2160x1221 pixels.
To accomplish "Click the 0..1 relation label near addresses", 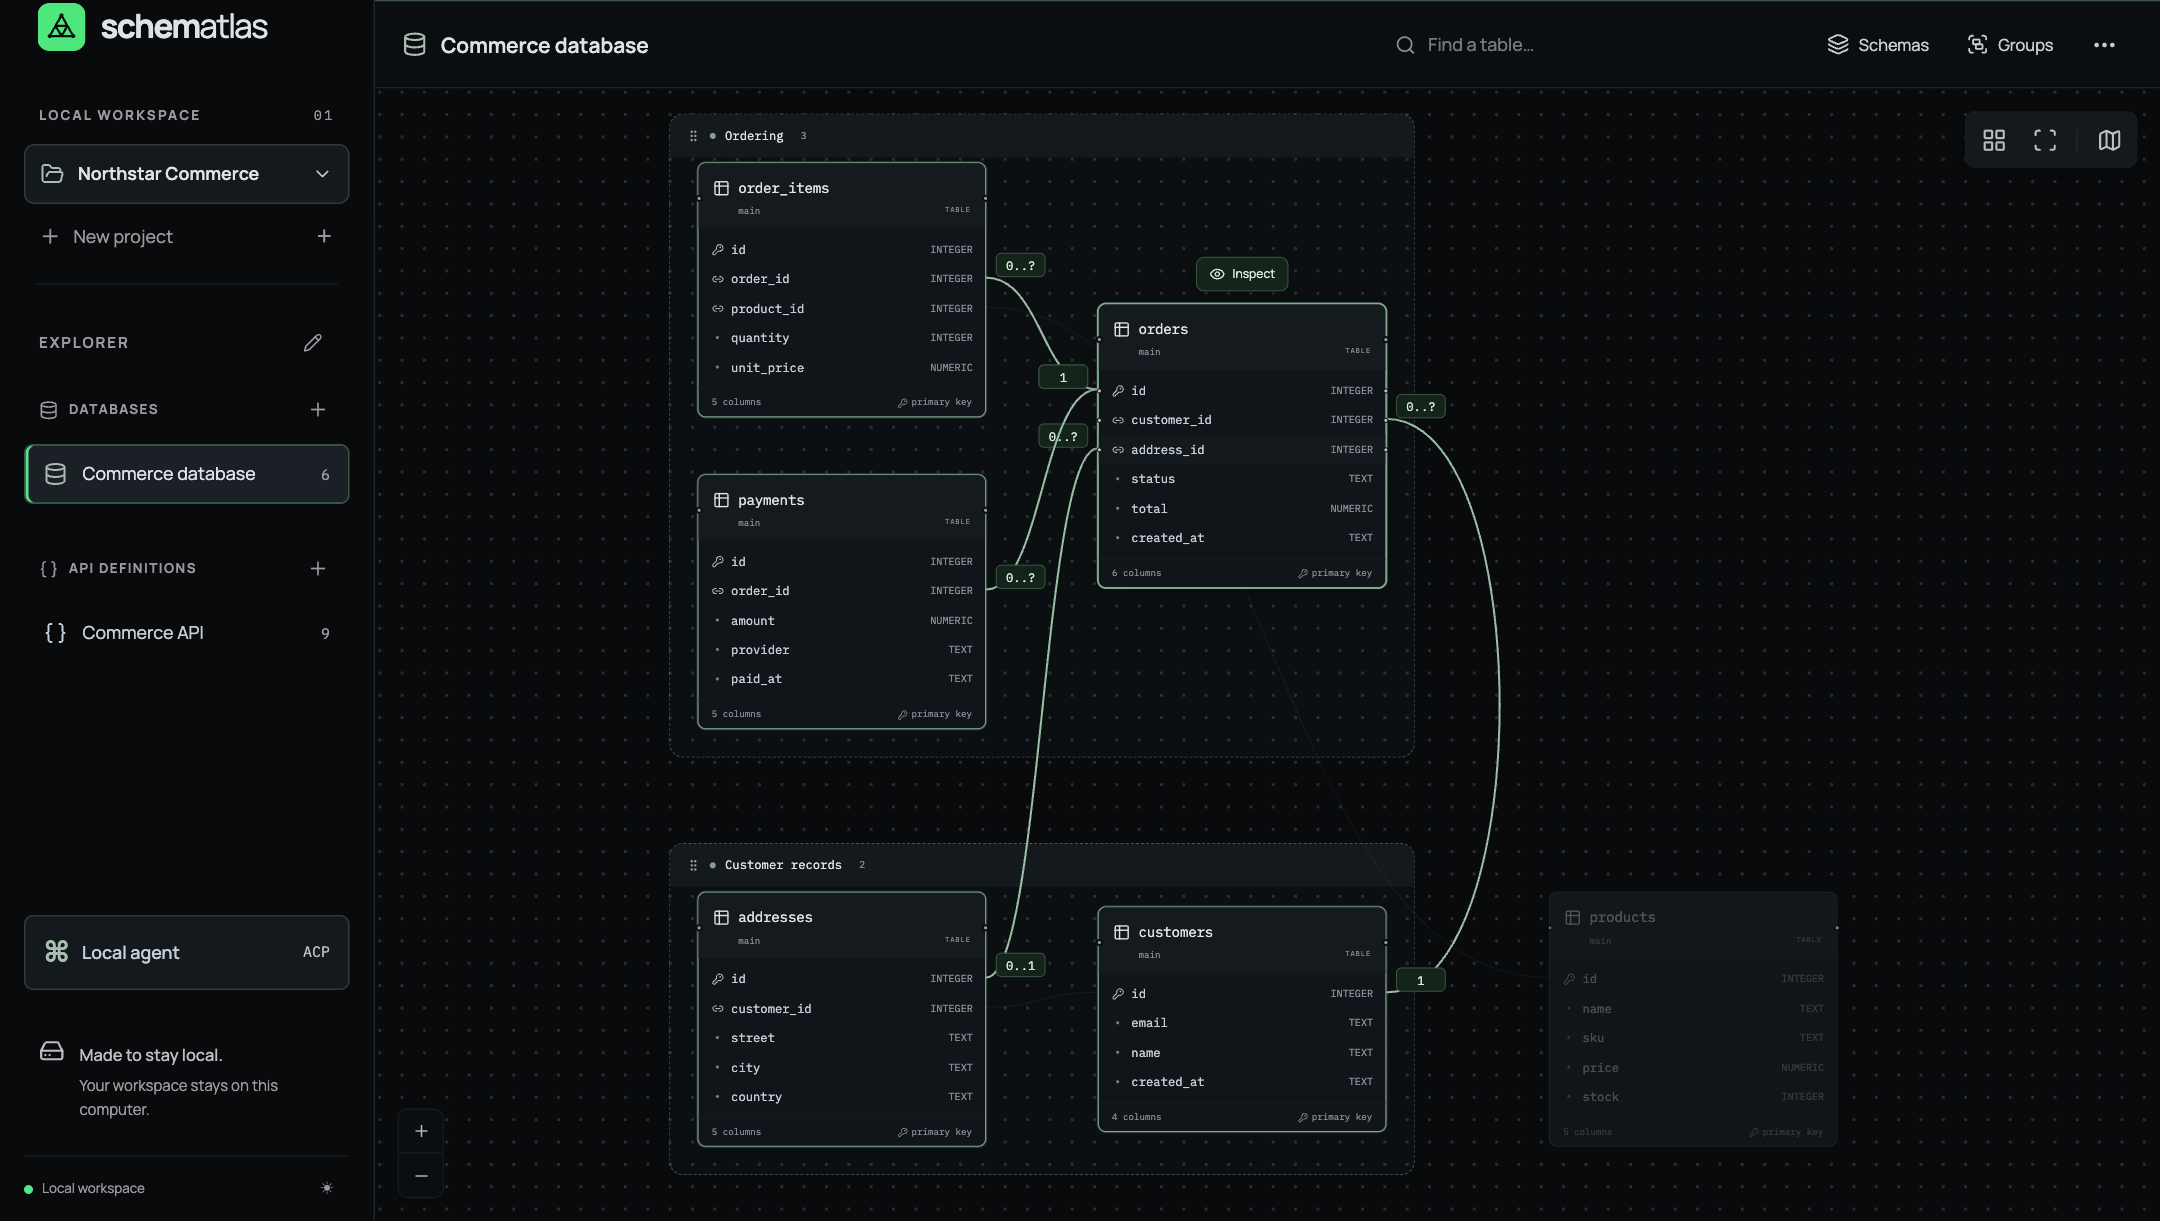I will tap(1020, 966).
